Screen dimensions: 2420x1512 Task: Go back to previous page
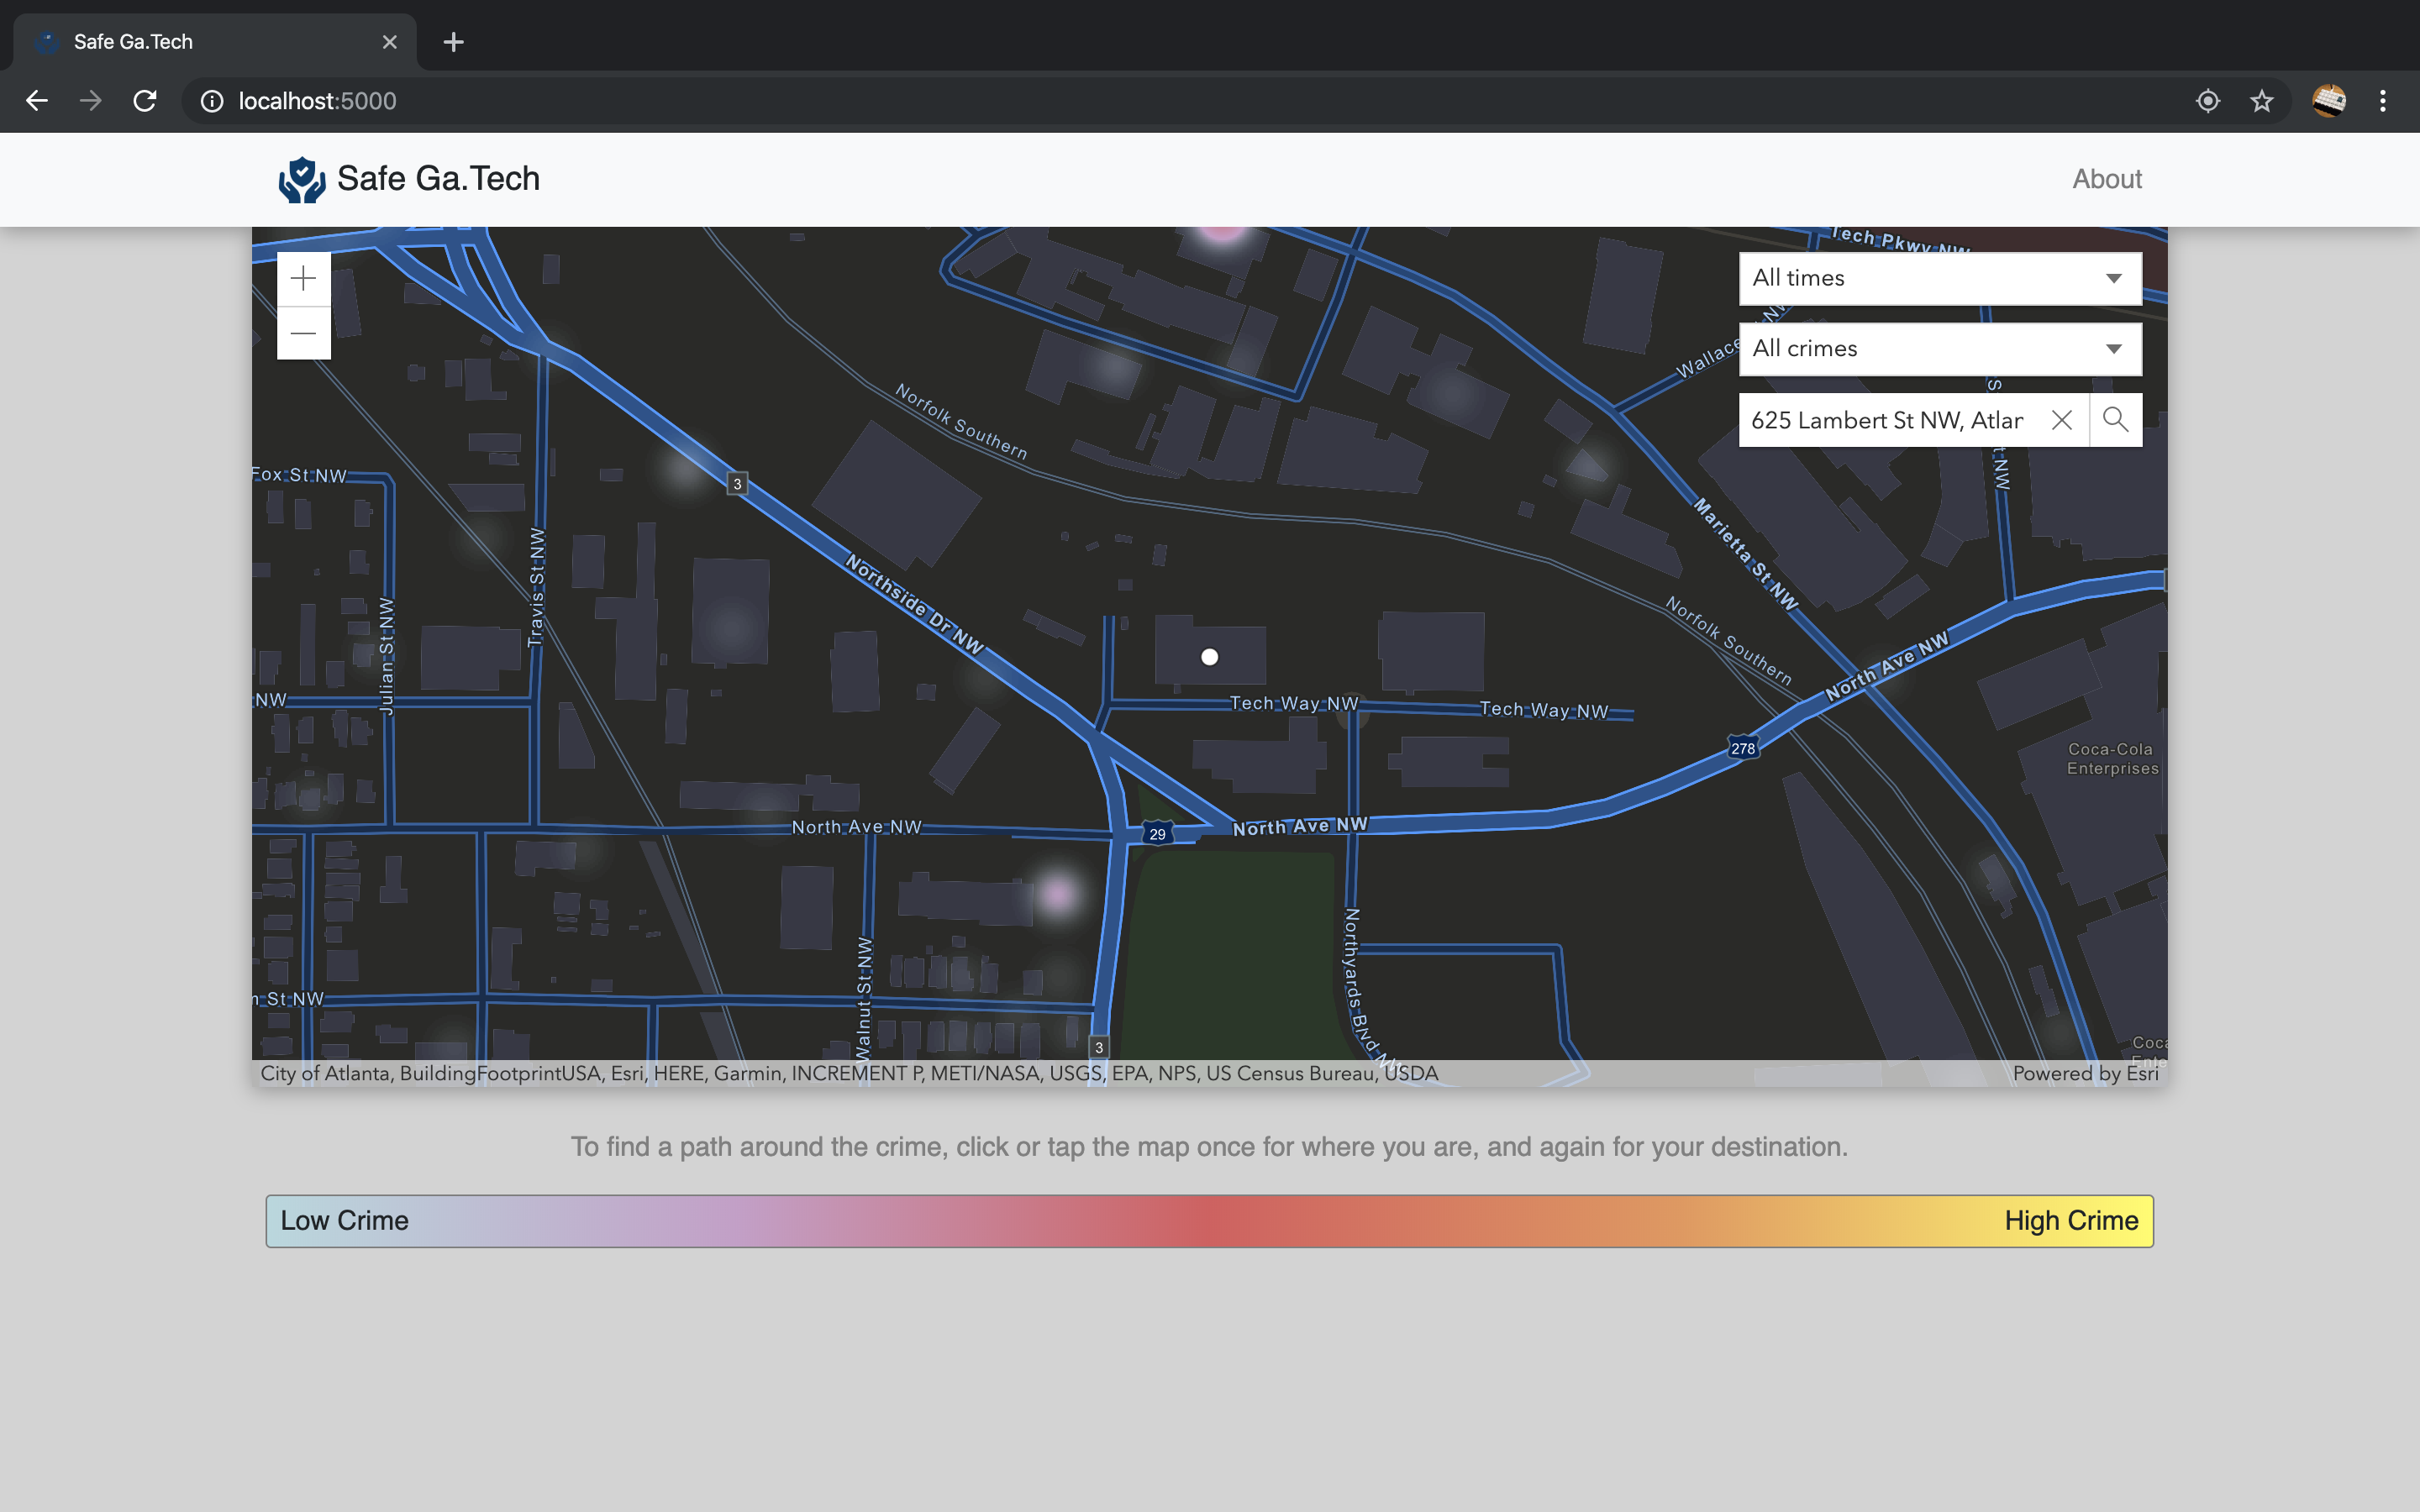[37, 101]
